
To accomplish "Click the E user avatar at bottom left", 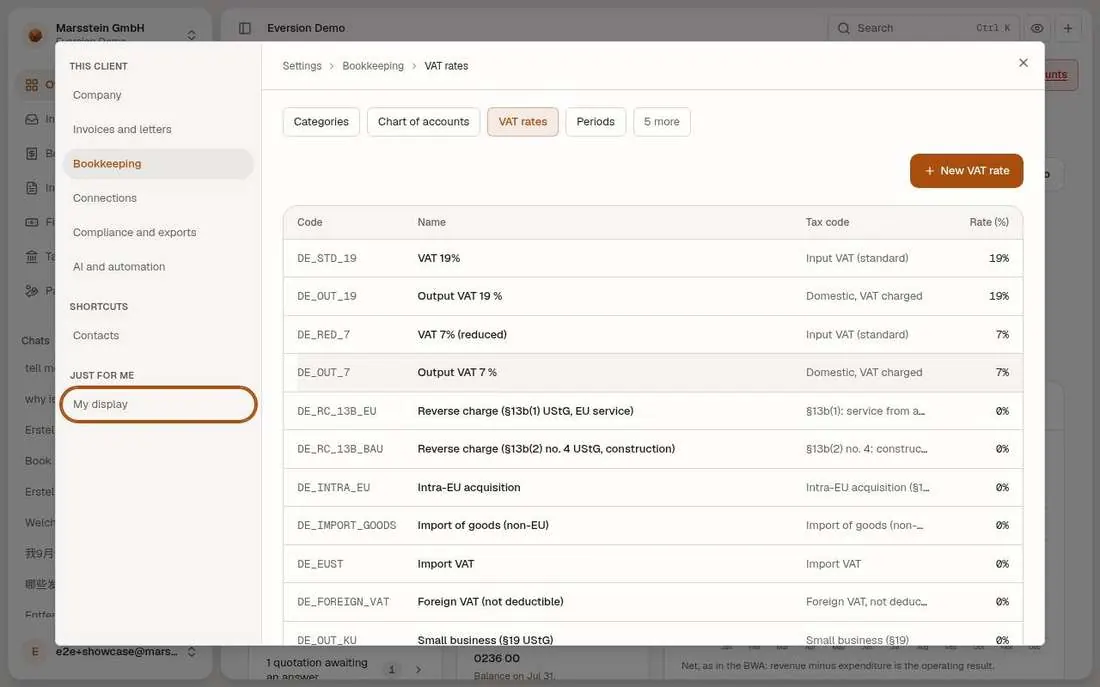I will 35,652.
